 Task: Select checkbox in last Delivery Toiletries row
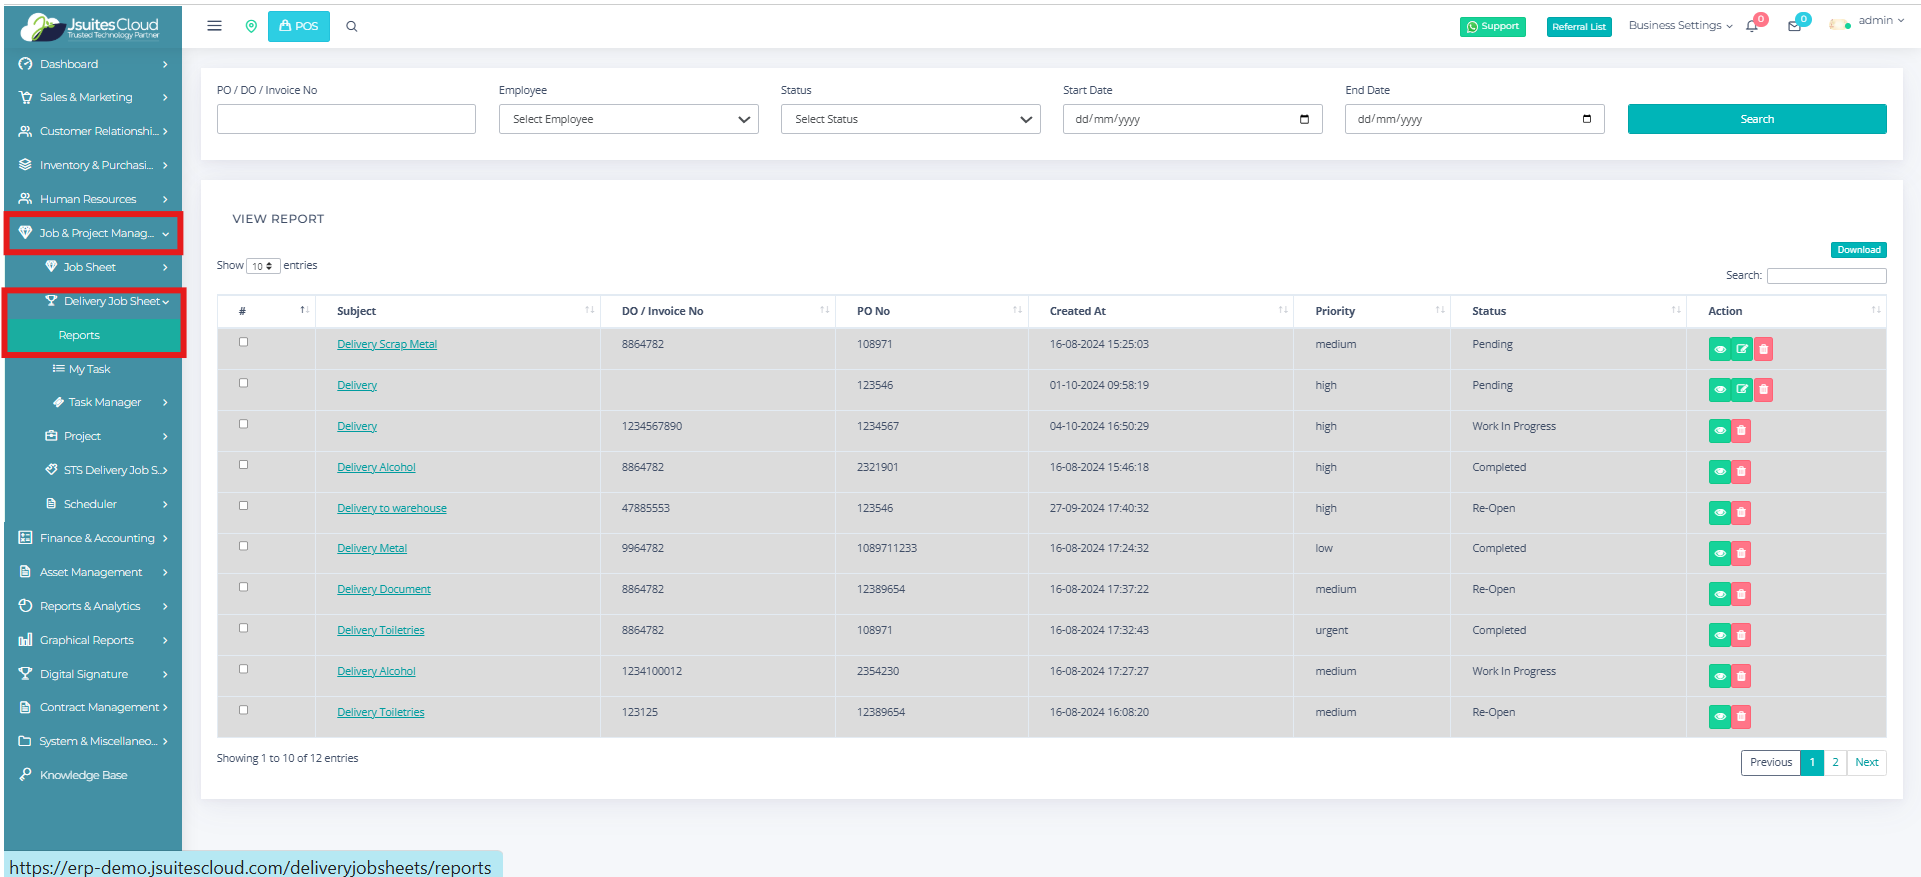tap(243, 710)
